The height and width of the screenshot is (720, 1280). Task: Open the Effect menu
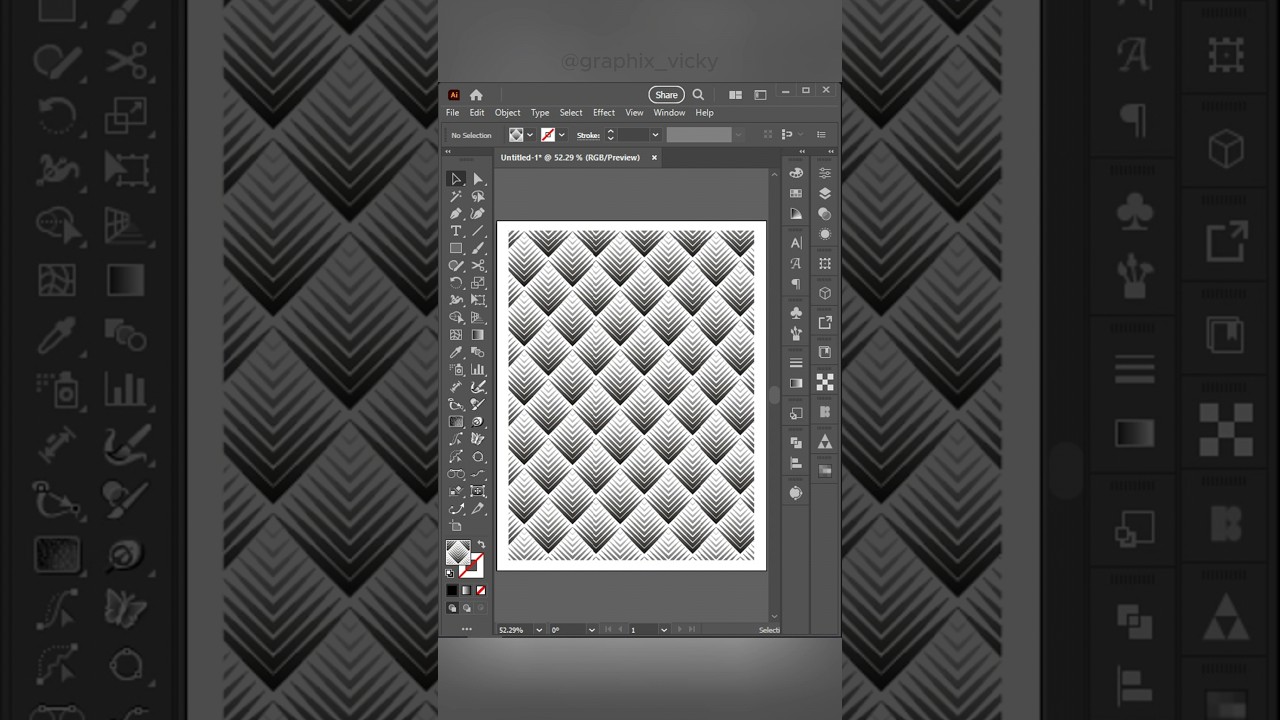[x=604, y=113]
